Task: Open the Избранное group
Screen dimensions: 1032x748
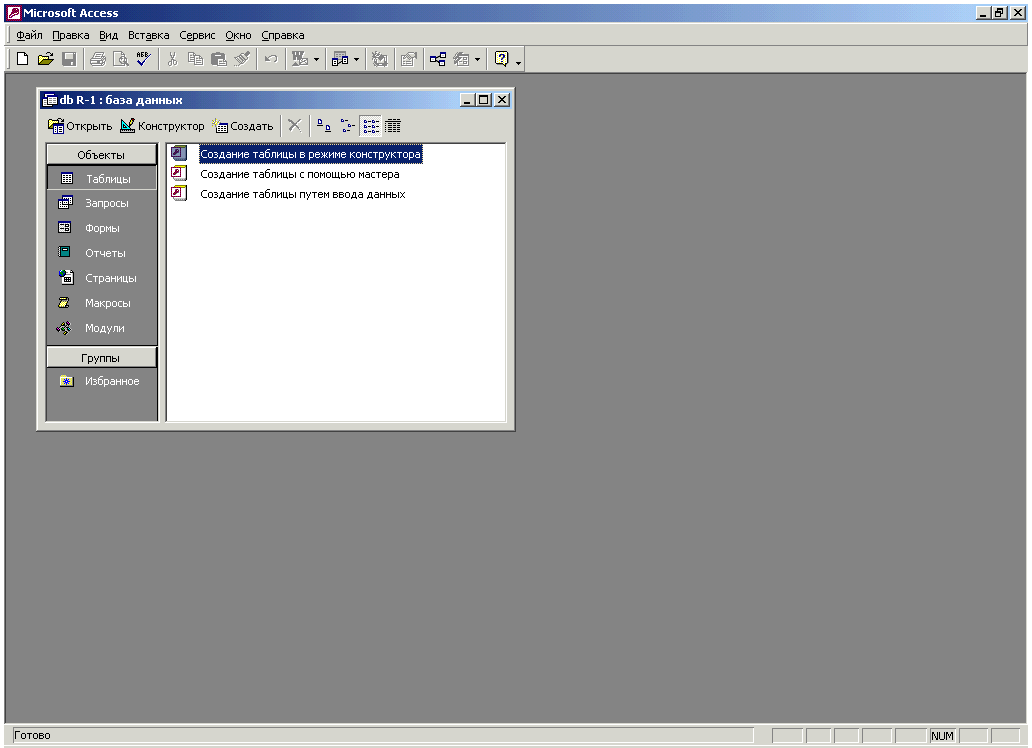Action: [x=101, y=381]
